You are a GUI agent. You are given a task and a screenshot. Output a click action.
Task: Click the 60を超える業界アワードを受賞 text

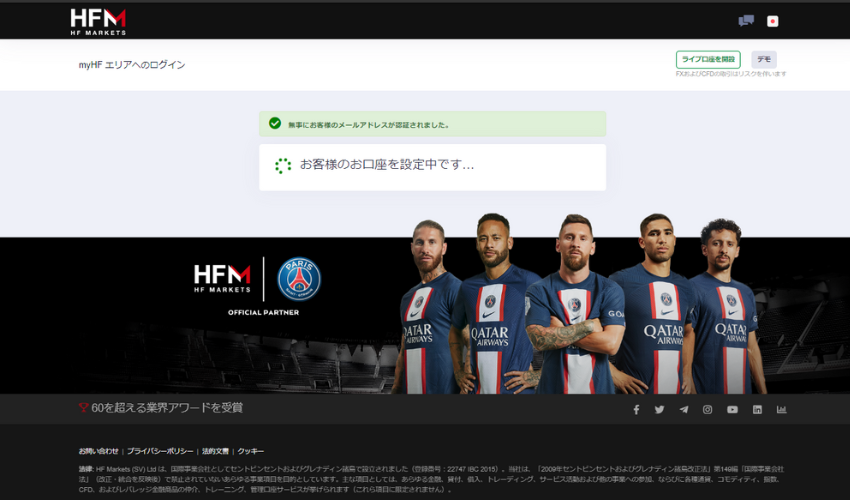(167, 407)
